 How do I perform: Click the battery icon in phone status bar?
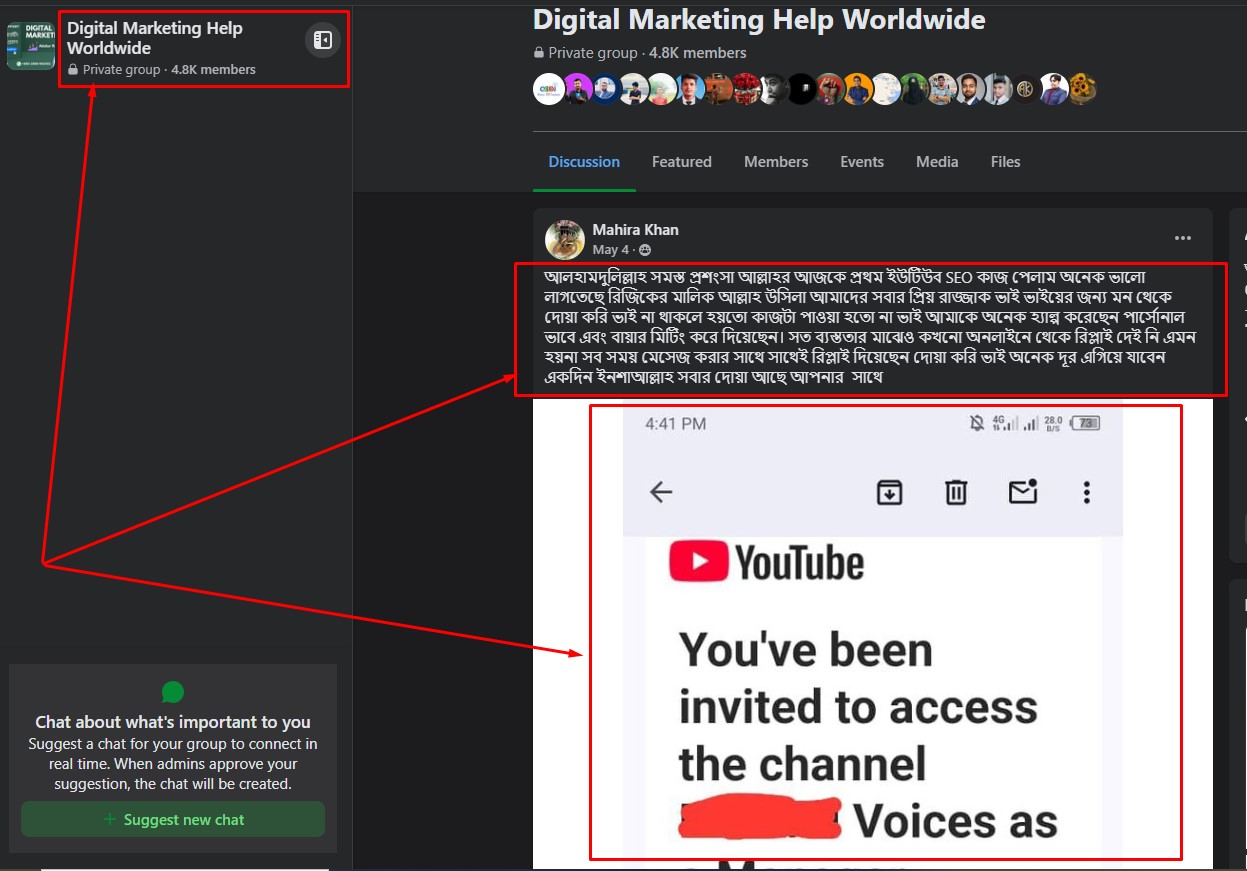pyautogui.click(x=1085, y=424)
